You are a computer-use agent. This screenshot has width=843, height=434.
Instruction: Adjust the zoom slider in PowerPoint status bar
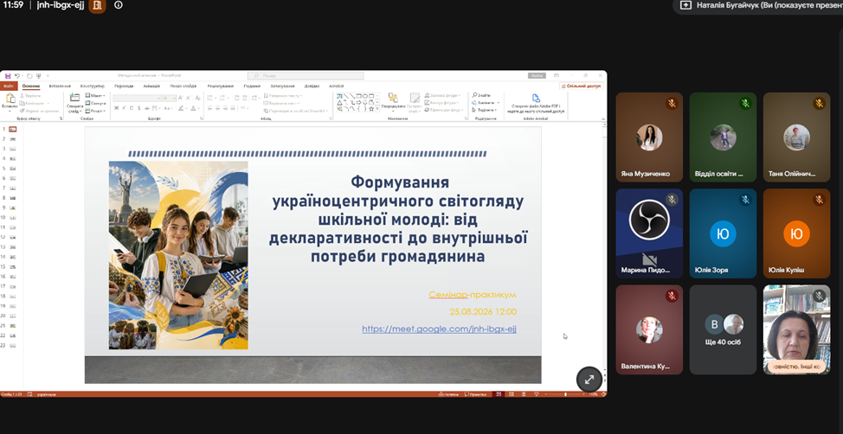click(x=566, y=394)
